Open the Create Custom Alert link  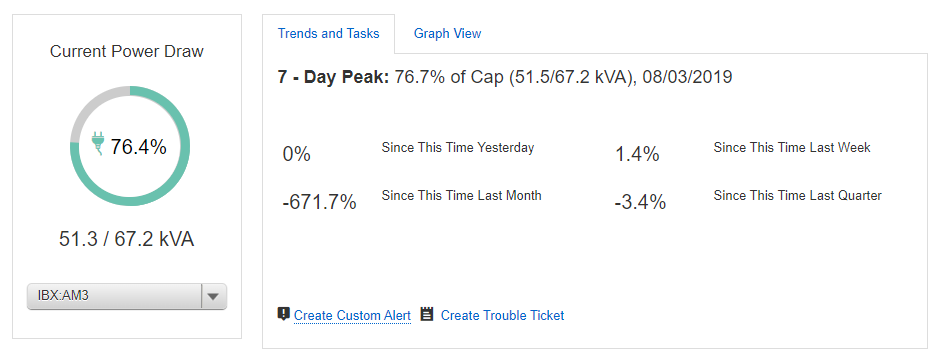coord(352,315)
